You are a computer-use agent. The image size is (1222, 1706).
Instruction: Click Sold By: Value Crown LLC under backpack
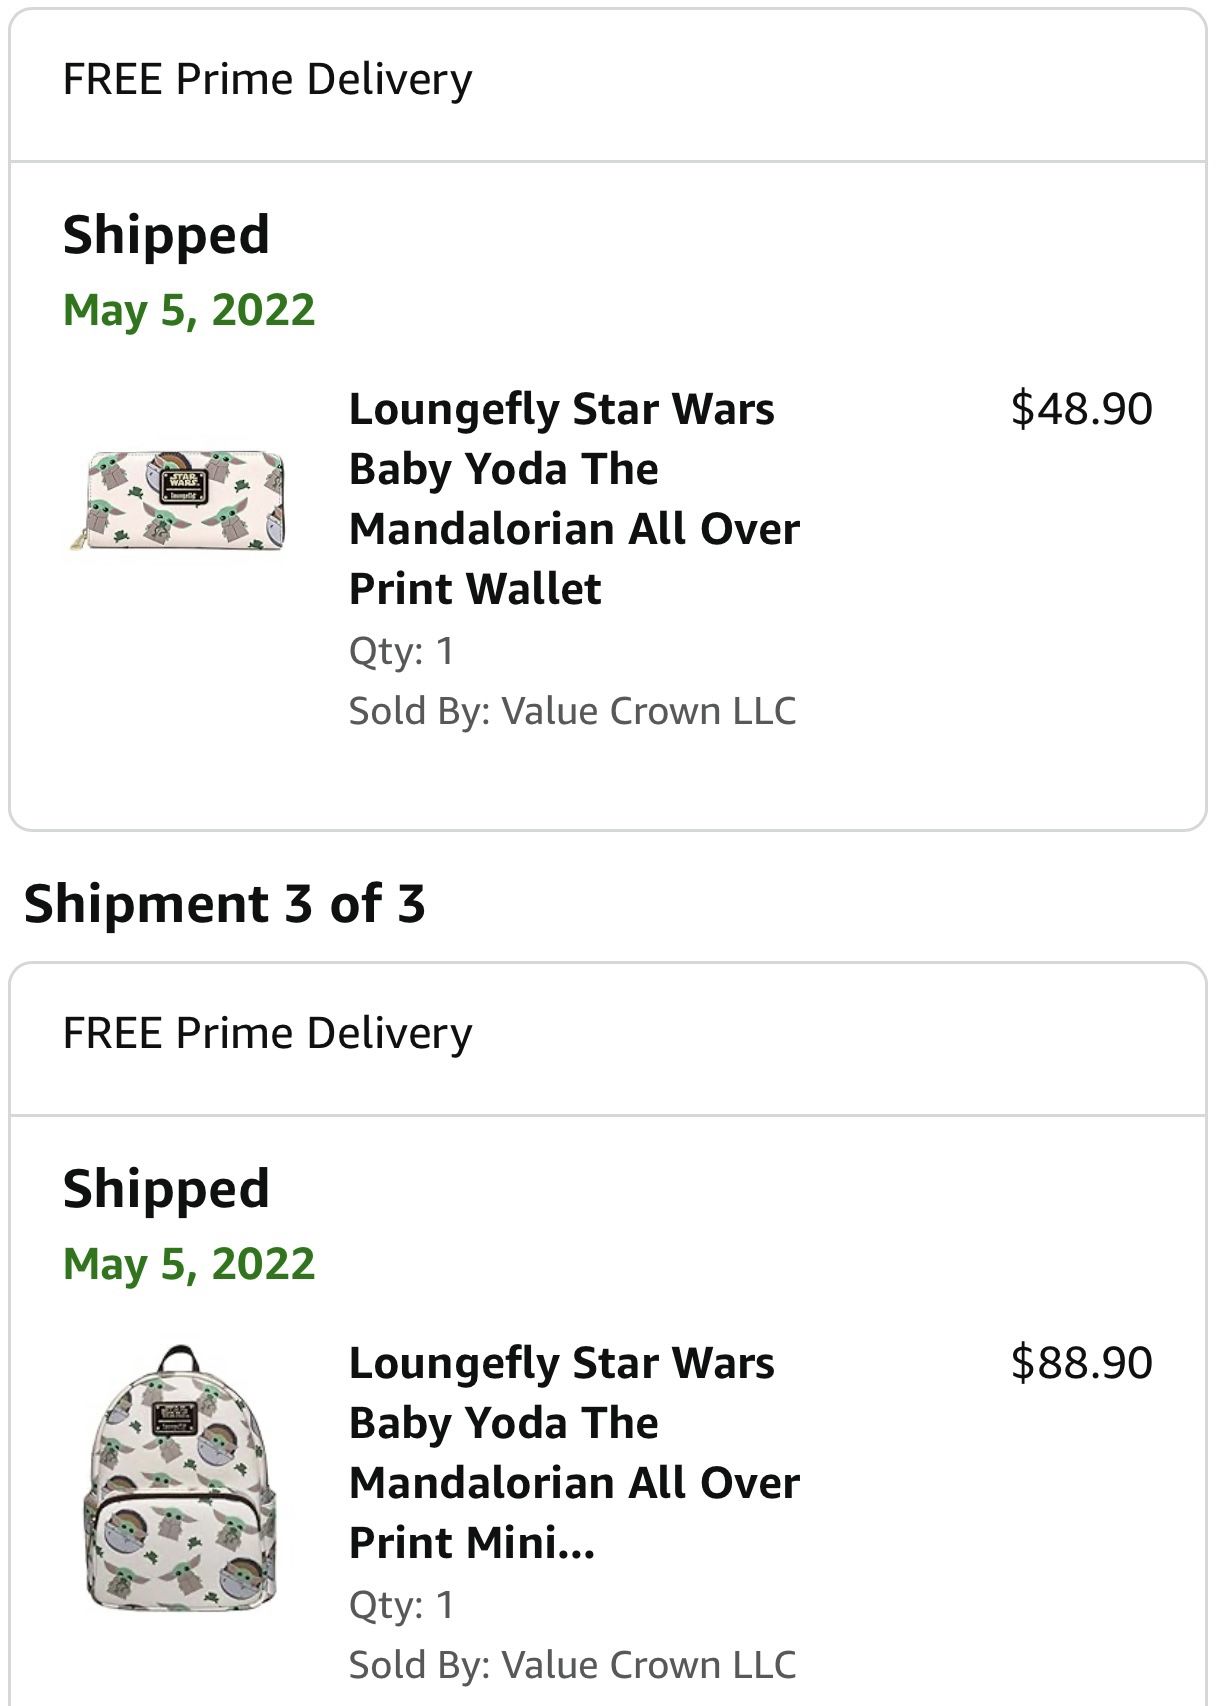coord(572,1665)
